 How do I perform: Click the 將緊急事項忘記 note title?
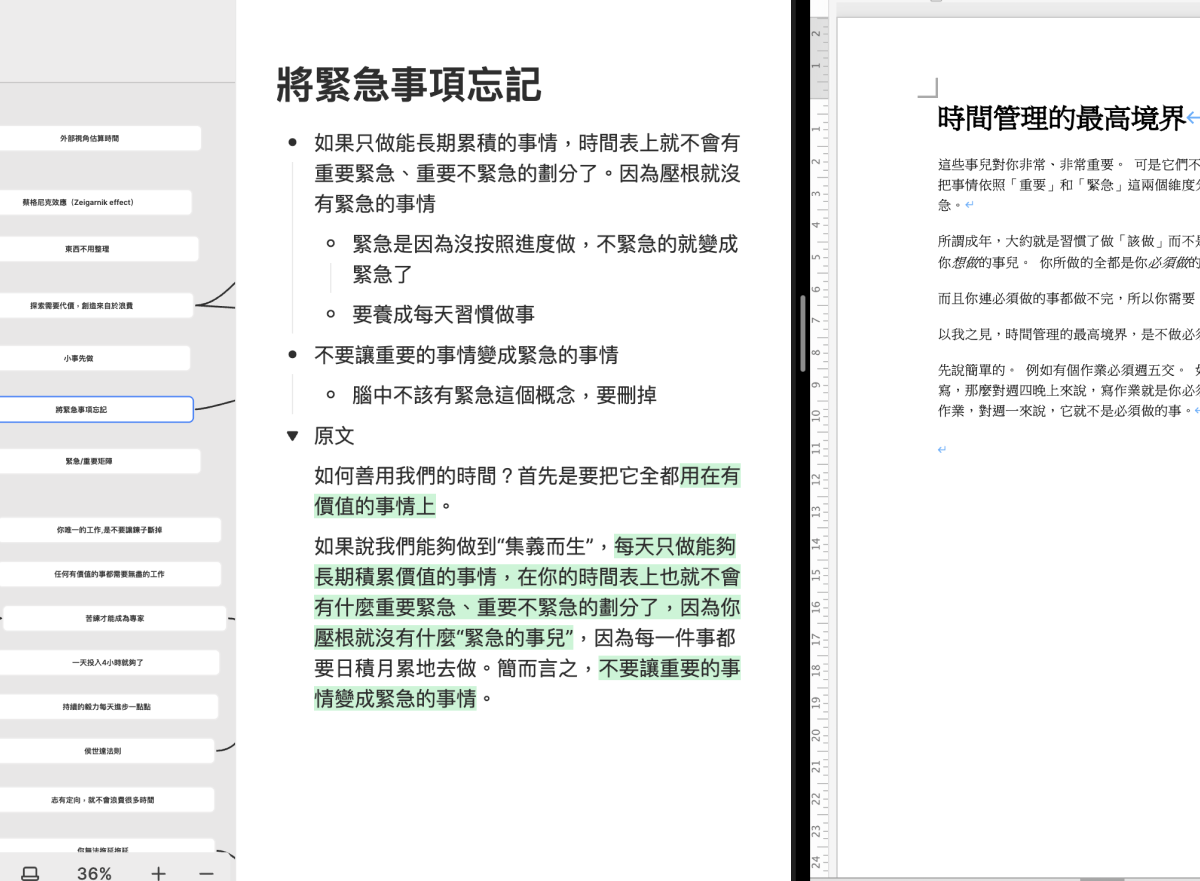[408, 85]
